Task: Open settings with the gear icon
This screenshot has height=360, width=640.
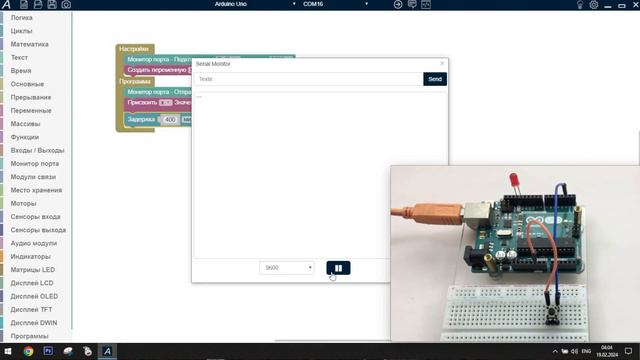Action: (594, 4)
